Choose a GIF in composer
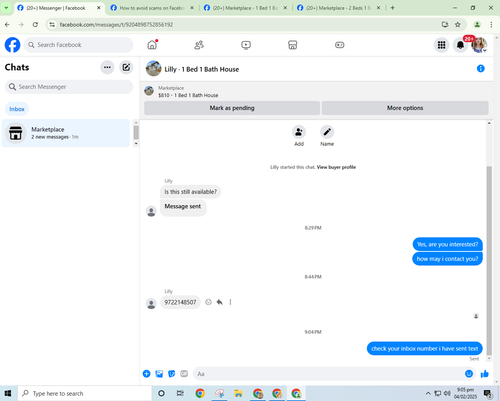The image size is (500, 401). point(184,374)
